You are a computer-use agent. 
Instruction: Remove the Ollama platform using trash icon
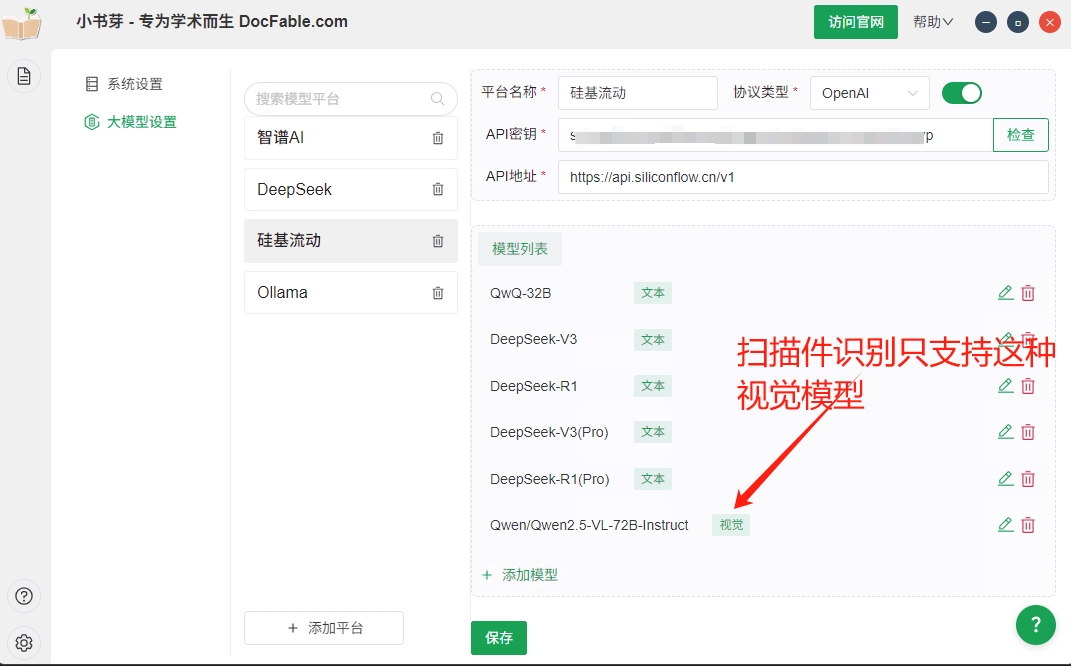[x=437, y=292]
